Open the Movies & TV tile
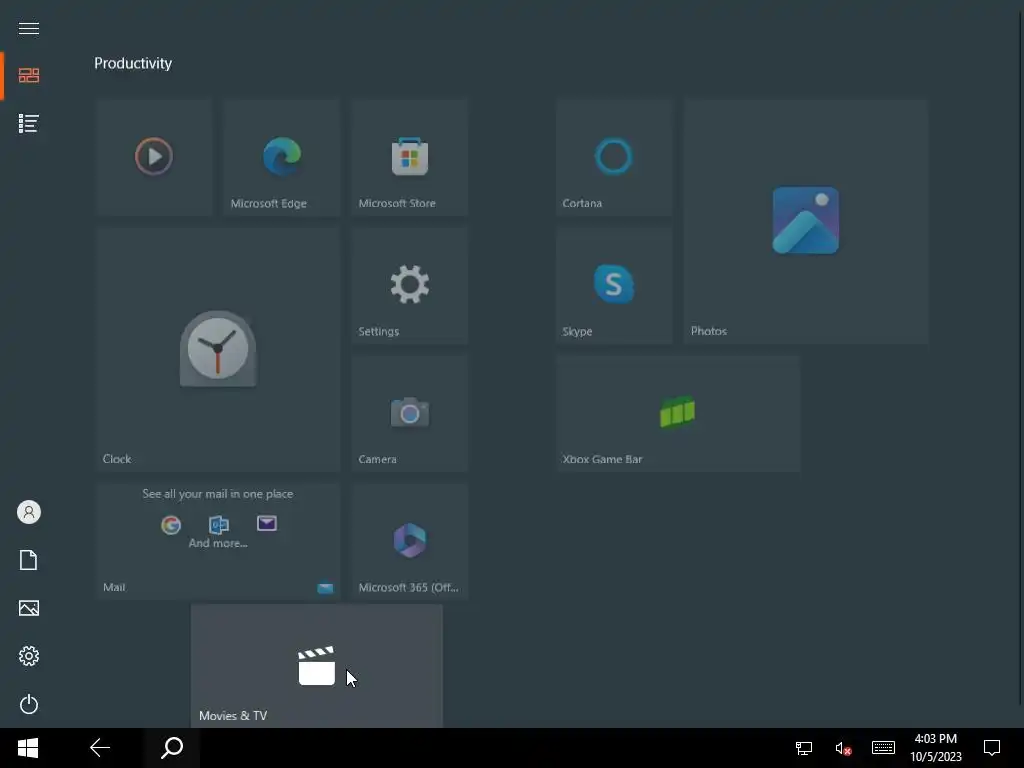This screenshot has width=1024, height=768. coord(317,665)
